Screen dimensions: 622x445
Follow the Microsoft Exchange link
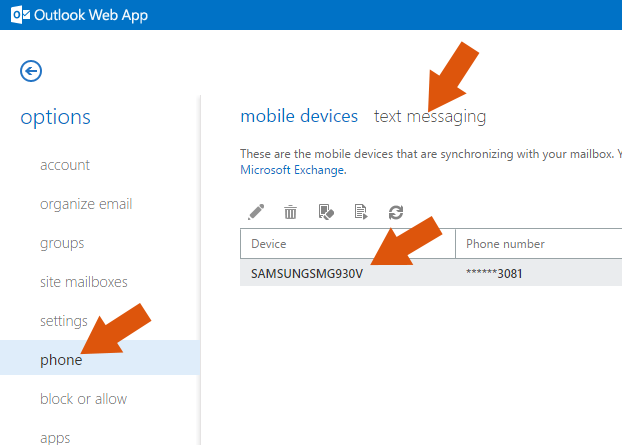(x=293, y=170)
